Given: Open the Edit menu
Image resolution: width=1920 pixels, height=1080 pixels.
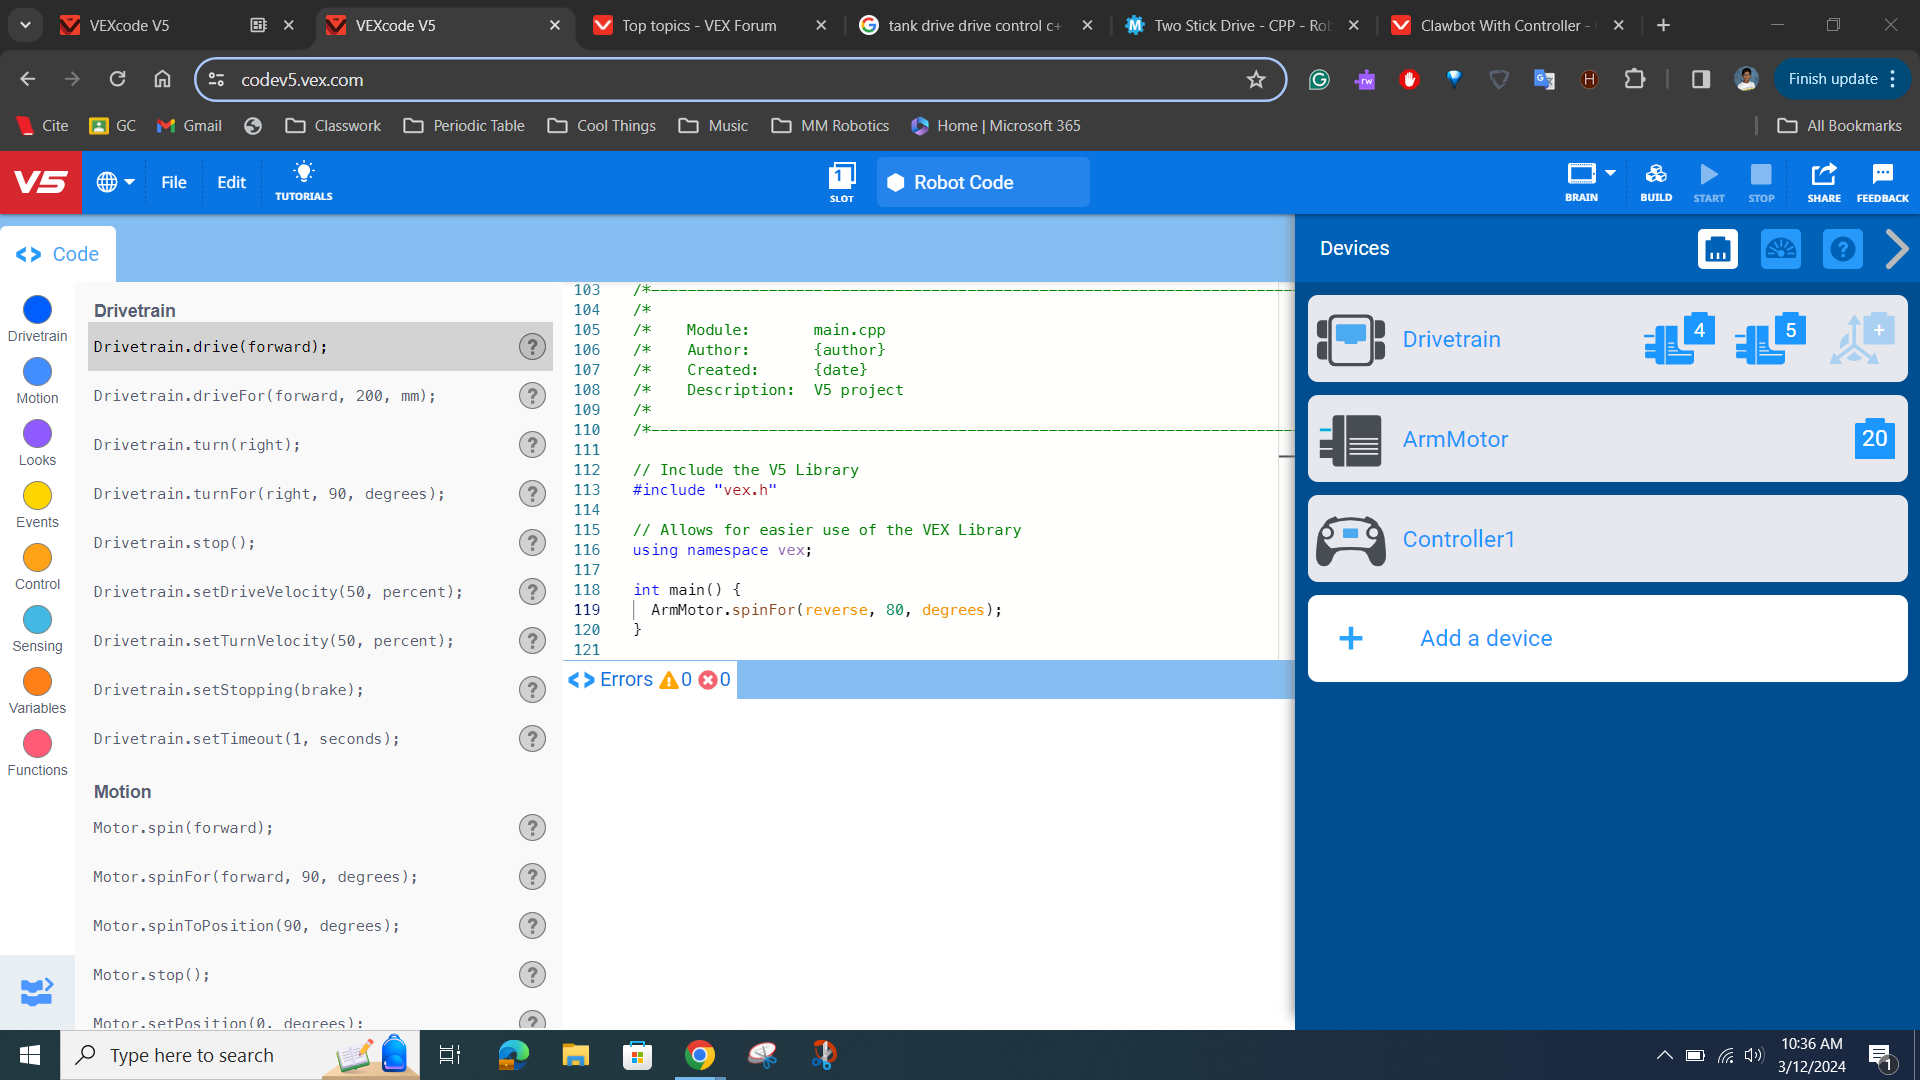Looking at the screenshot, I should tap(231, 182).
